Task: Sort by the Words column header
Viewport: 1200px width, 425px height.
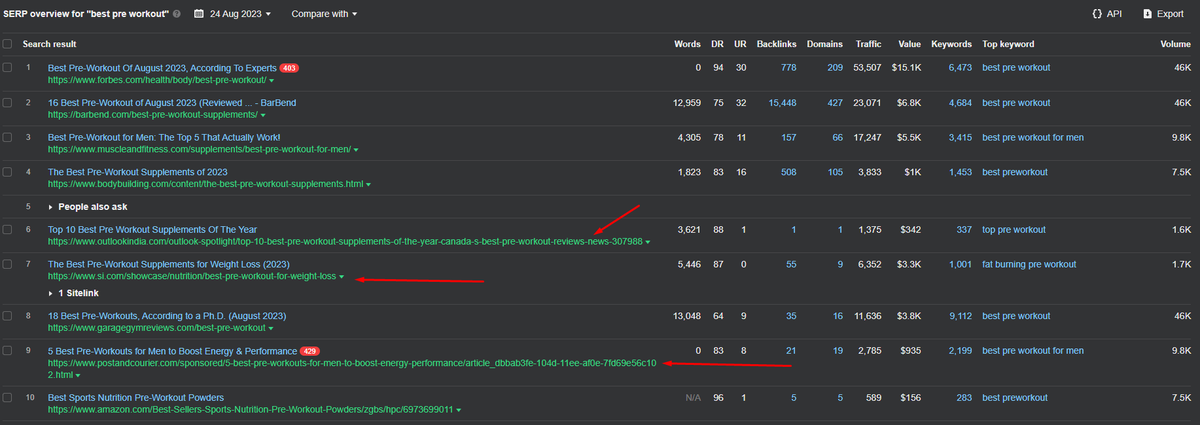Action: click(687, 44)
